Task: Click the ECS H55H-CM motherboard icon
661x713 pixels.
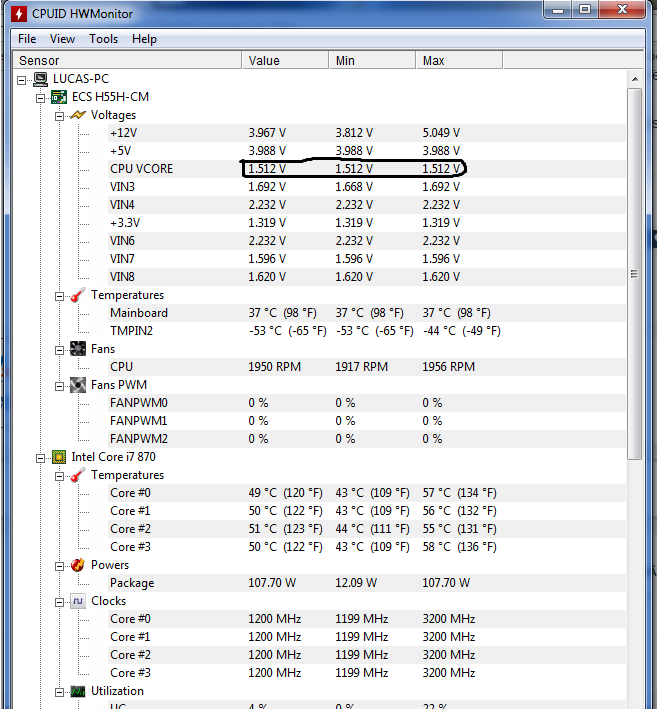Action: (x=59, y=97)
